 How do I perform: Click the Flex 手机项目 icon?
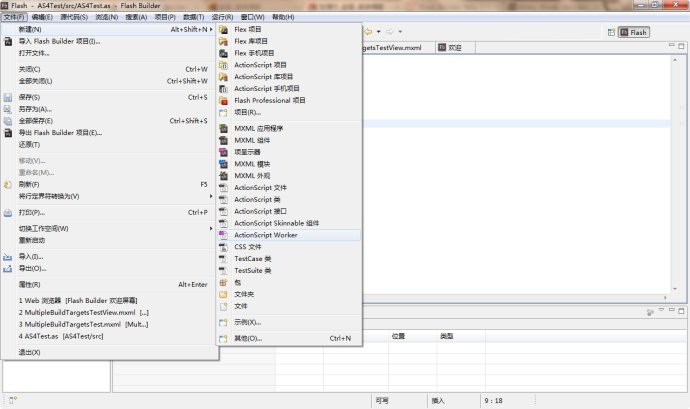(x=224, y=53)
